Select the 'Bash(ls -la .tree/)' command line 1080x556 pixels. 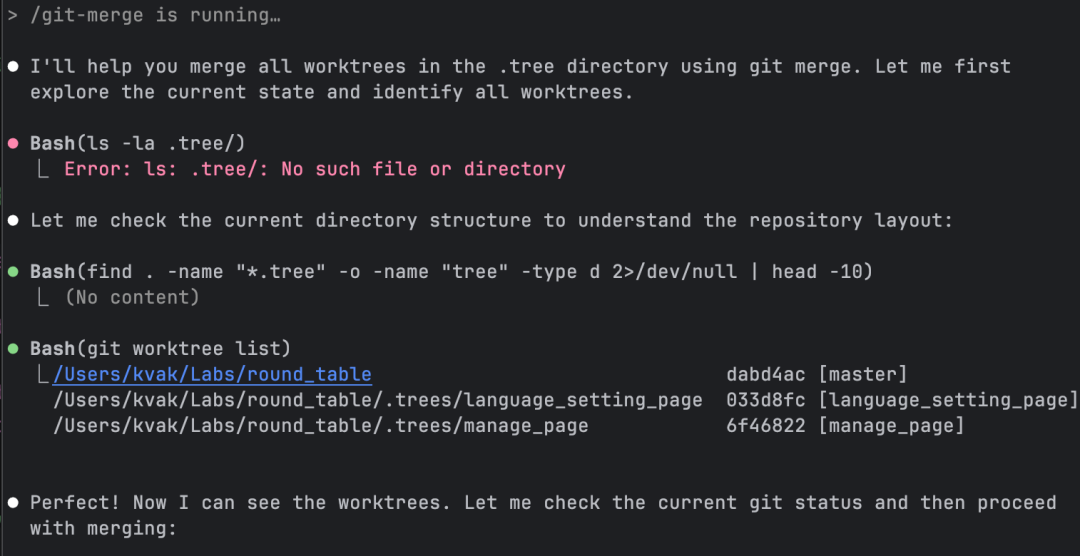click(x=138, y=143)
